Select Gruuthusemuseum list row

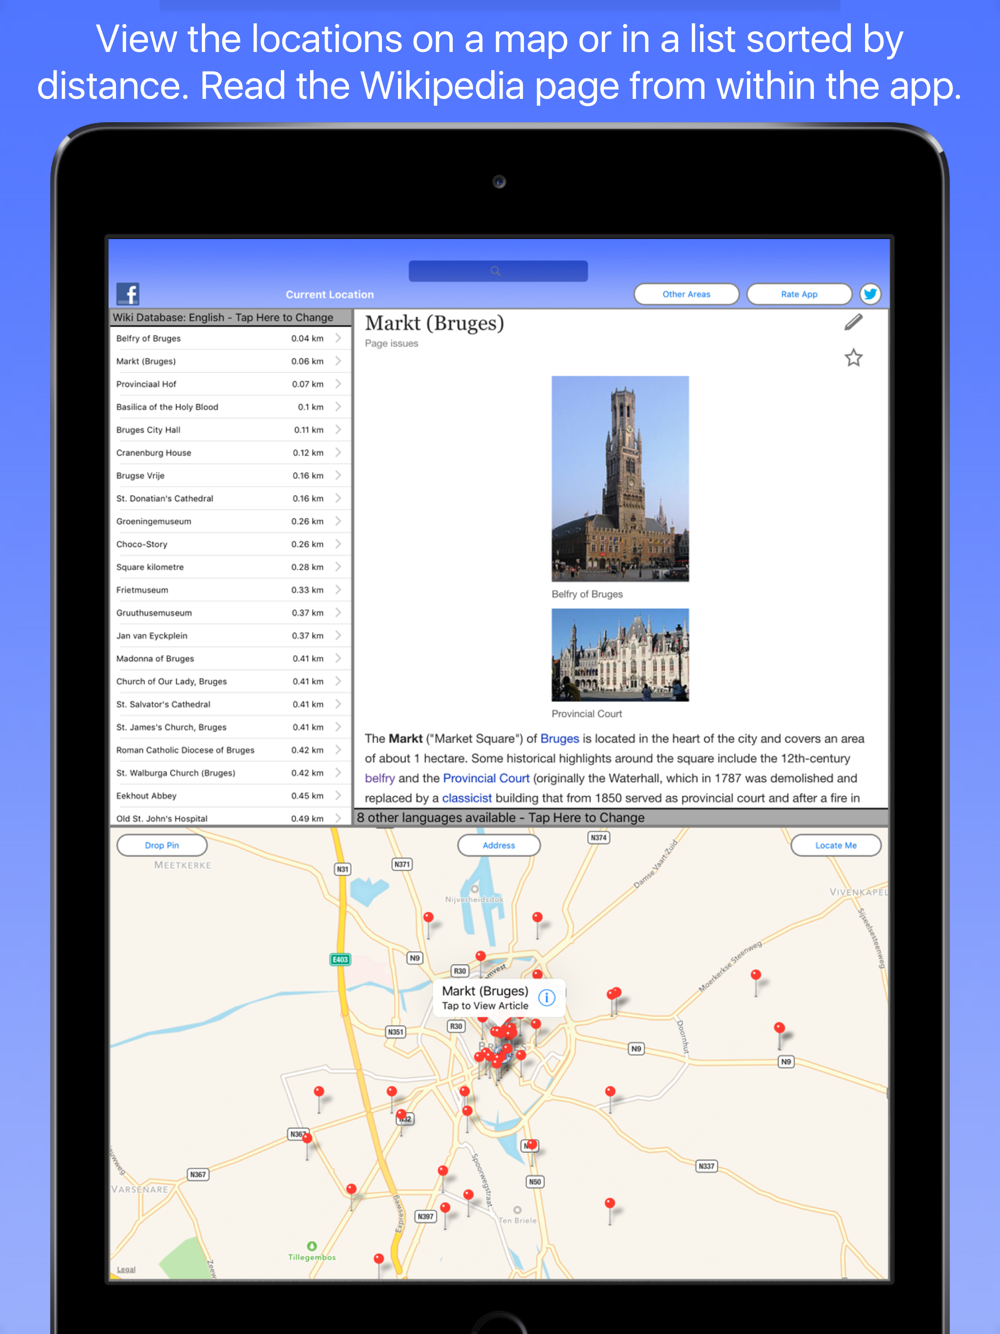tap(230, 613)
